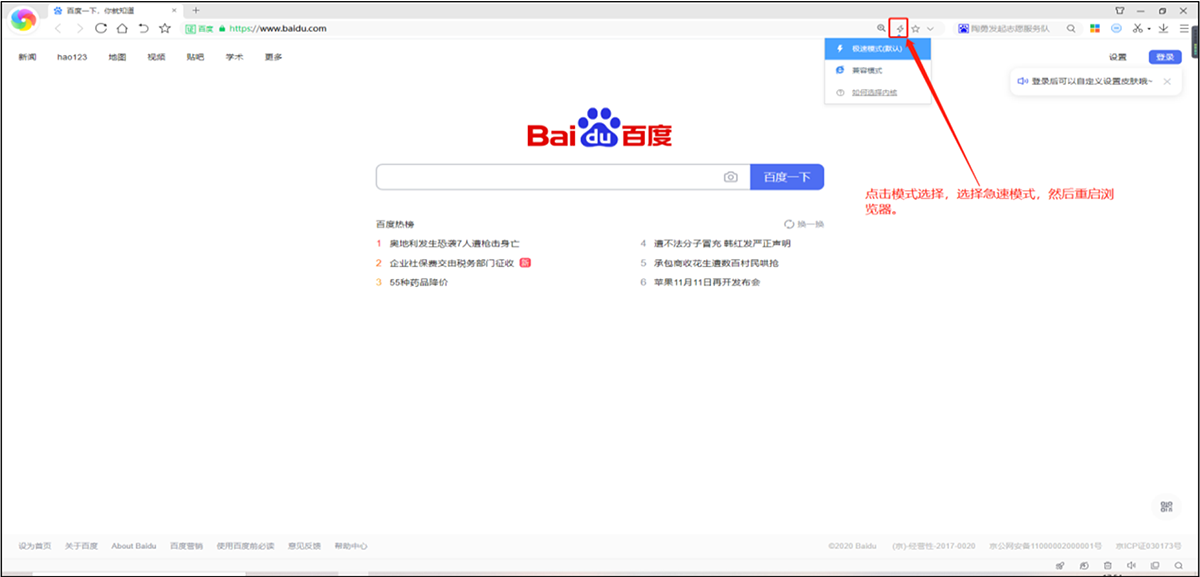Click the magnifier zoom status bar icon
This screenshot has width=1200, height=577.
pyautogui.click(x=1178, y=567)
